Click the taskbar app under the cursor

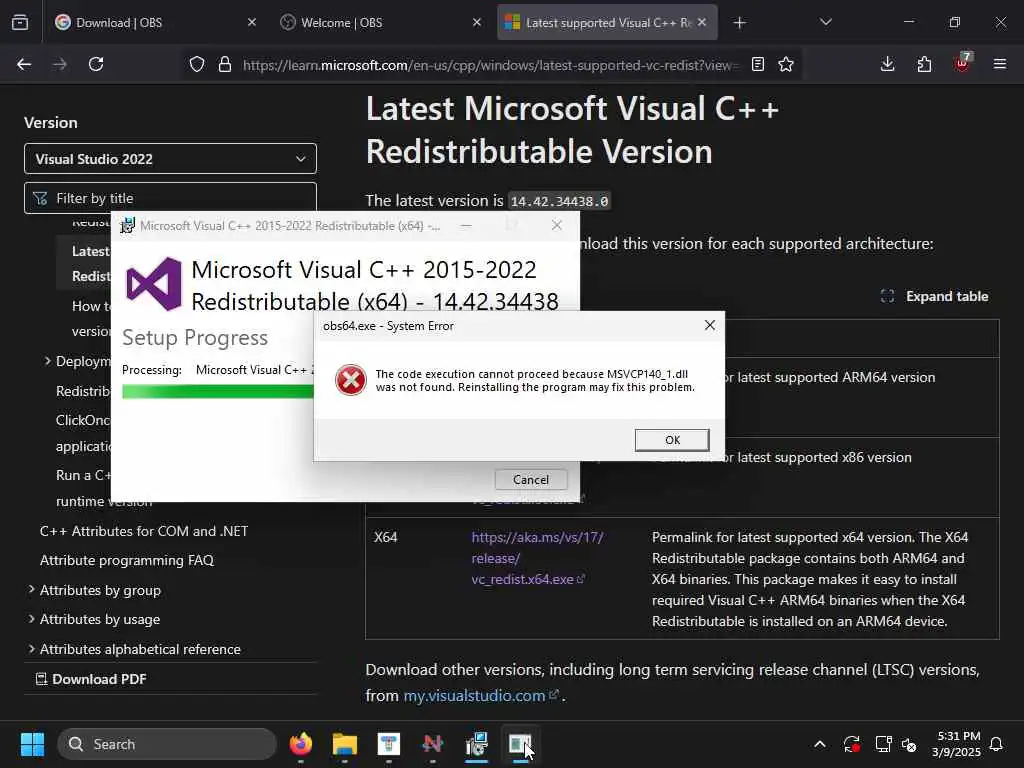520,744
